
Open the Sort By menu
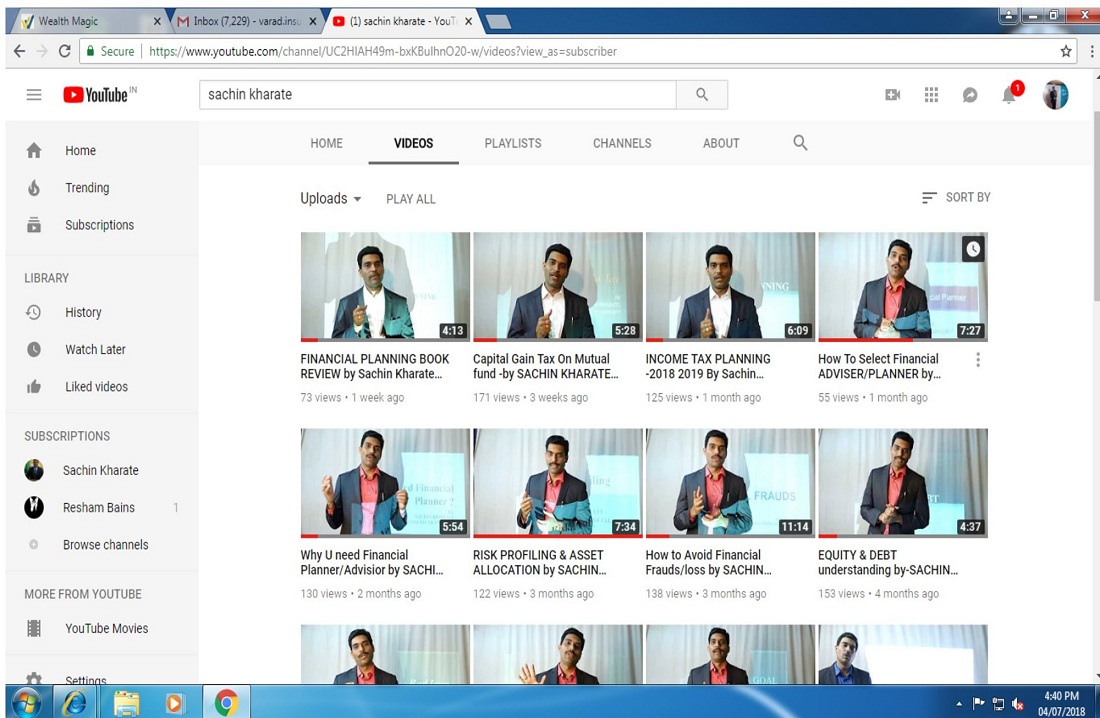click(955, 197)
